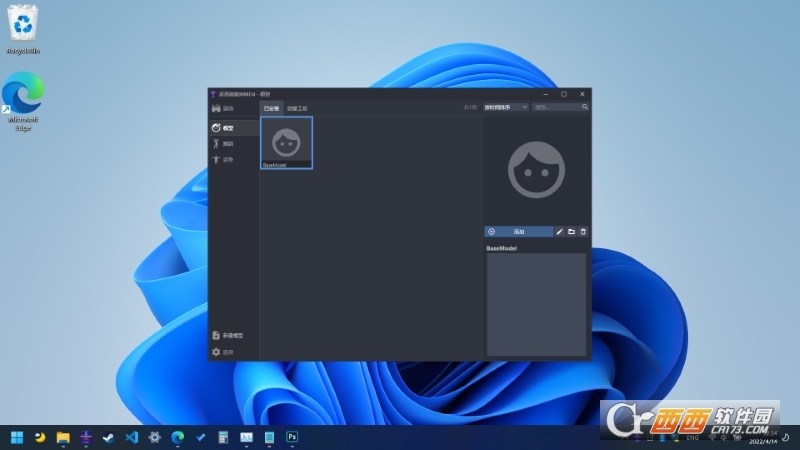Select the BaseModel thumbnail
The image size is (800, 450).
tap(286, 142)
